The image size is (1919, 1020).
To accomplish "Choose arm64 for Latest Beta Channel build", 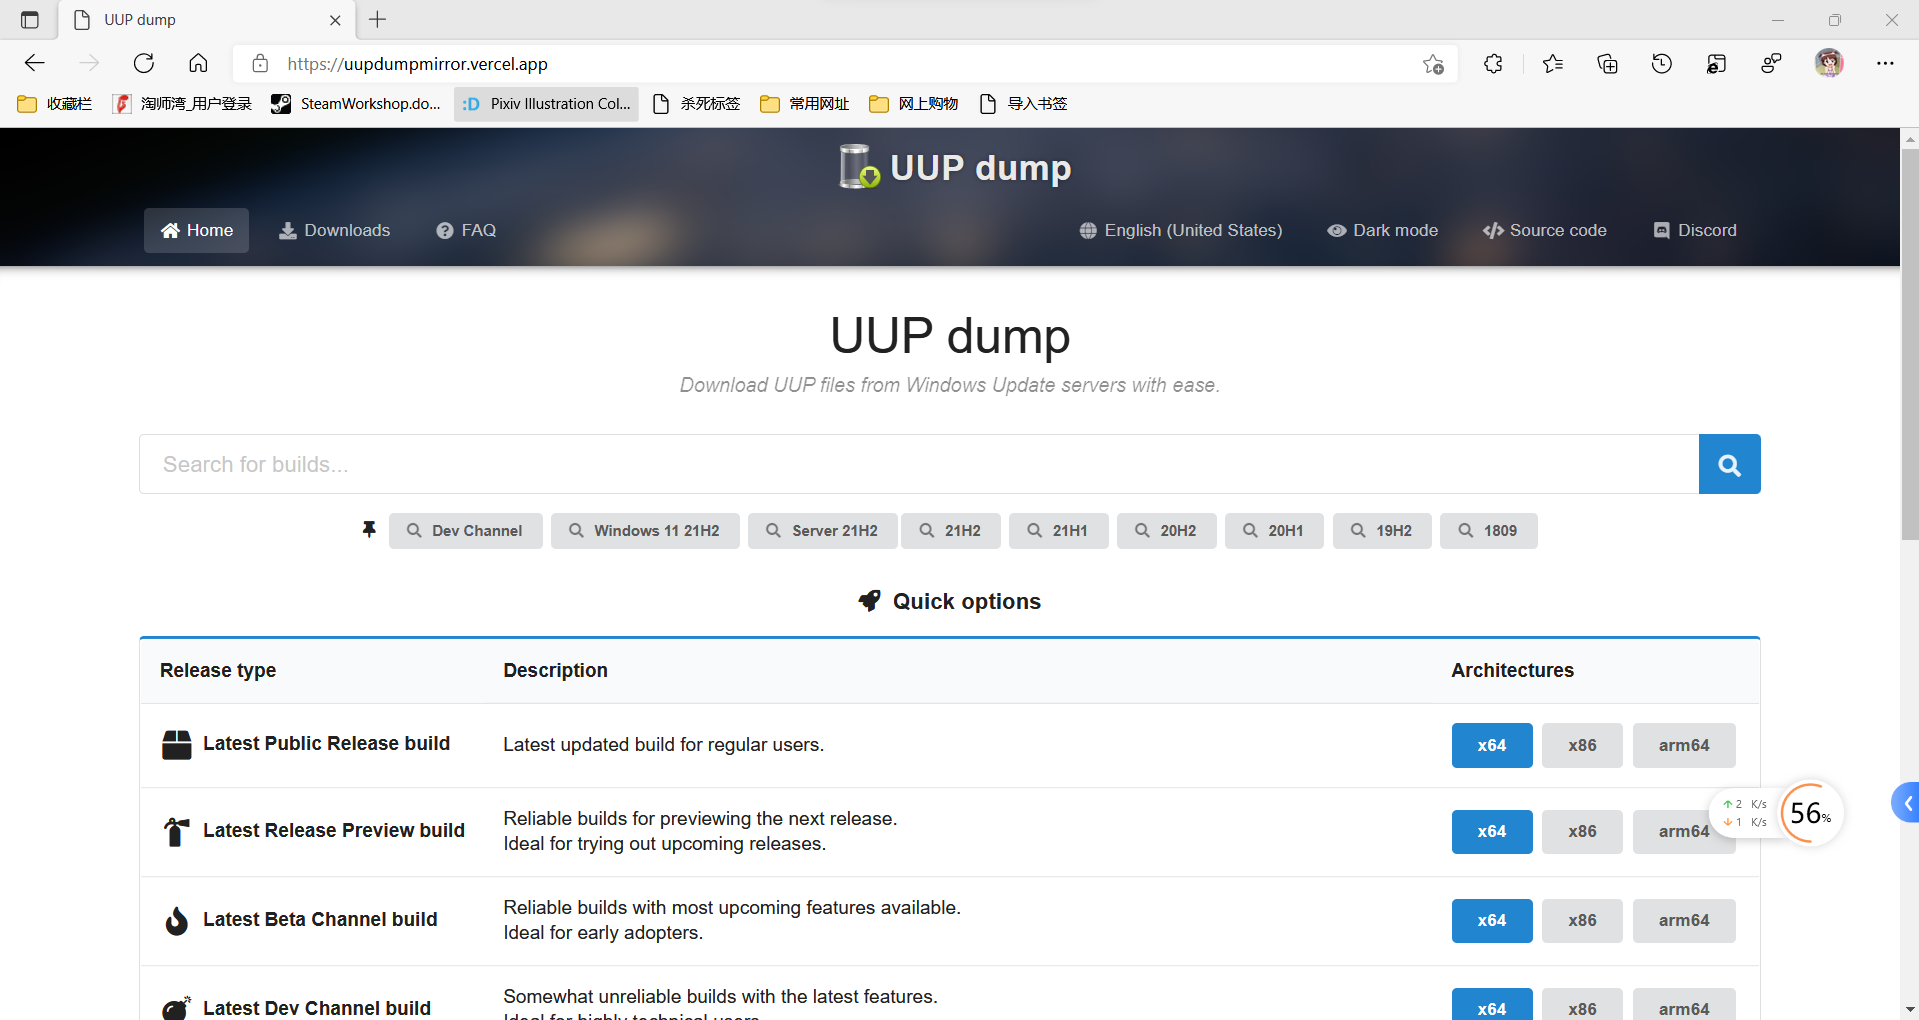I will pos(1684,921).
